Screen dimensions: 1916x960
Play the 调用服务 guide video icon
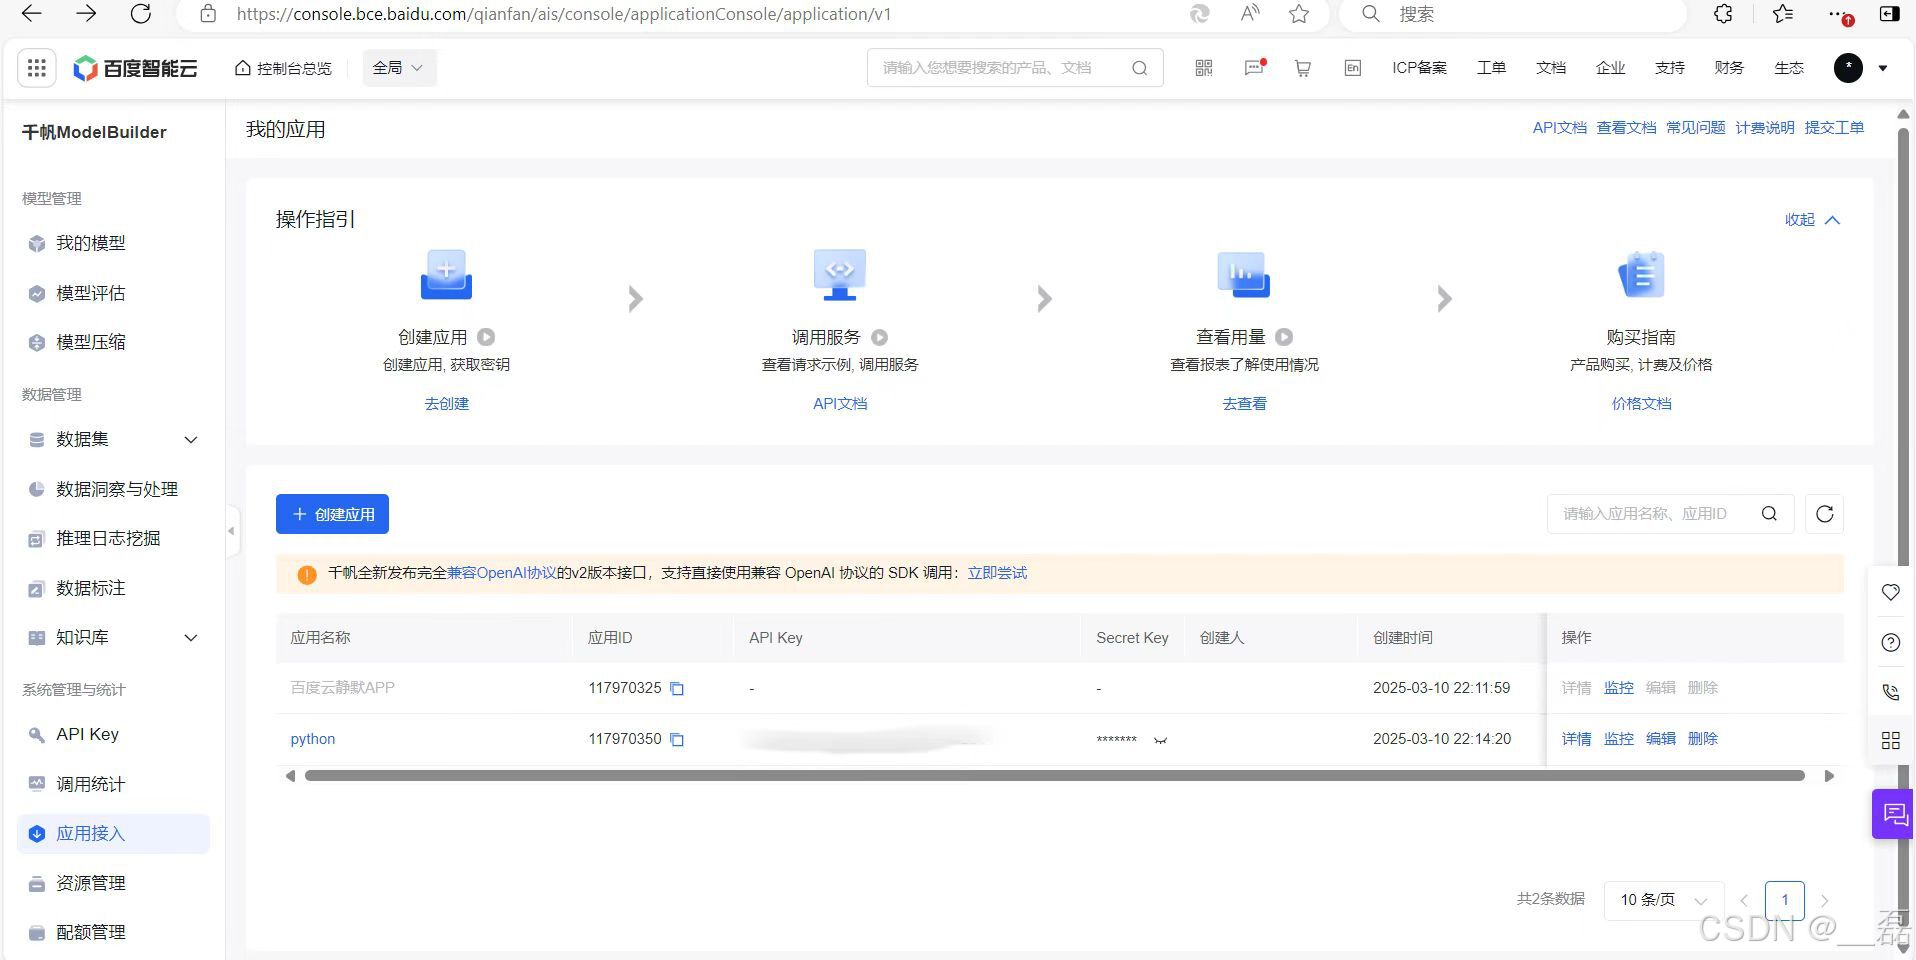coord(880,337)
